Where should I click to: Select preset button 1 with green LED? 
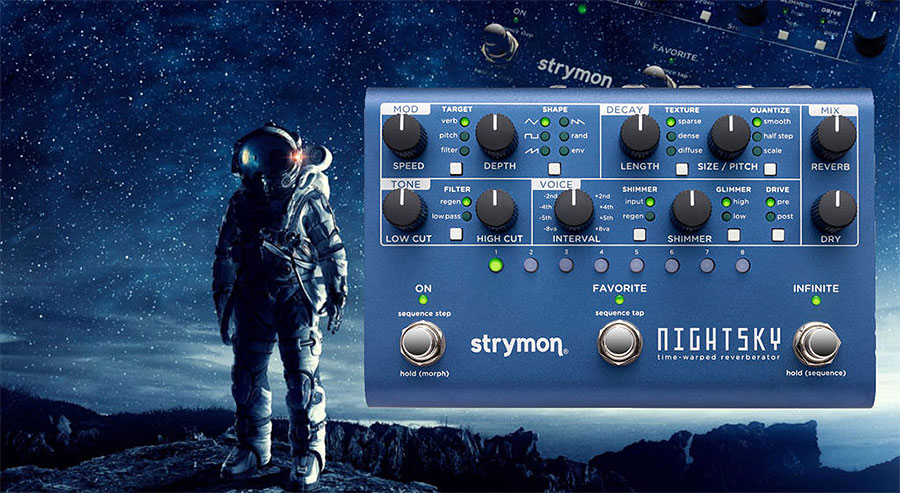point(495,265)
